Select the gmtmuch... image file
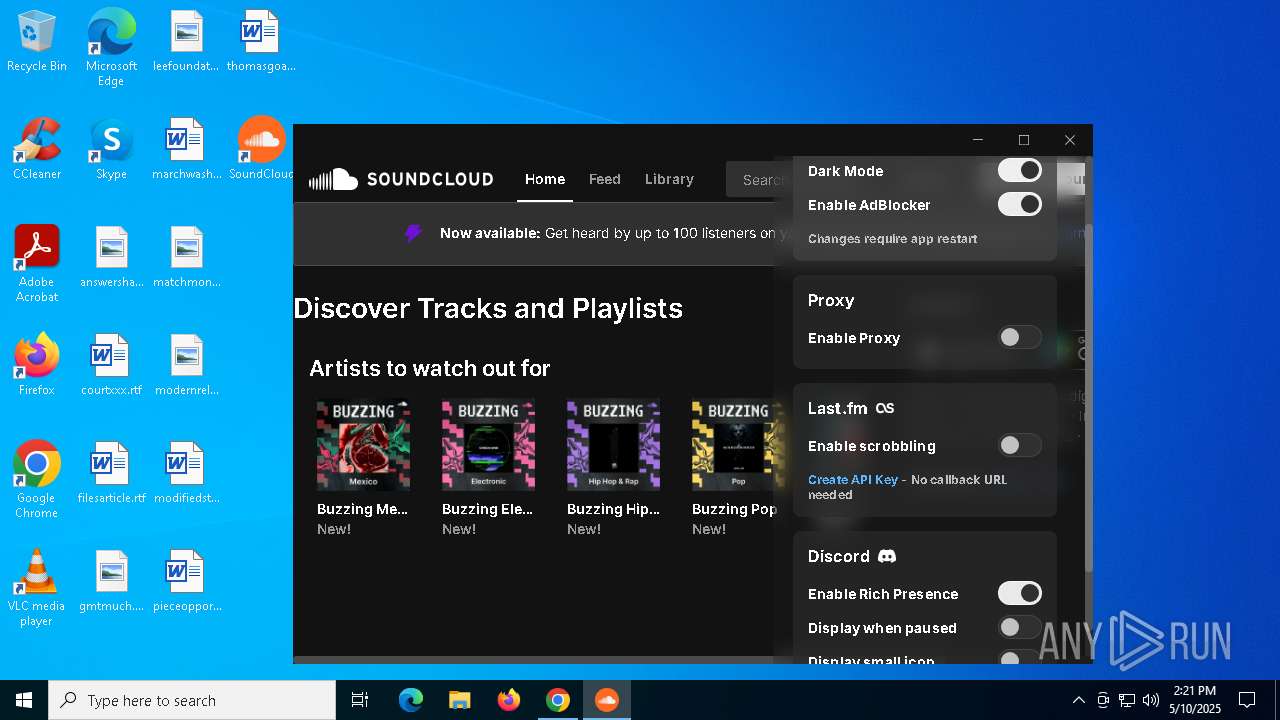This screenshot has height=720, width=1280. point(111,581)
